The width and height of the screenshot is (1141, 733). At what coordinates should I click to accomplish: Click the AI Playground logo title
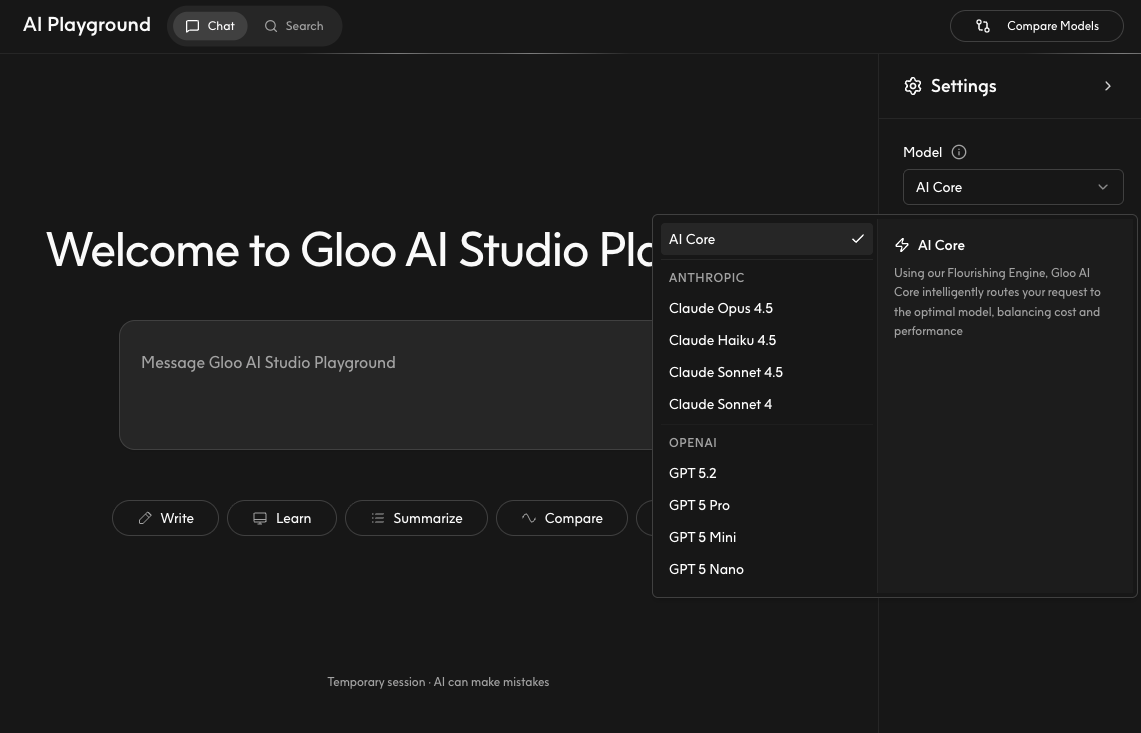click(87, 25)
